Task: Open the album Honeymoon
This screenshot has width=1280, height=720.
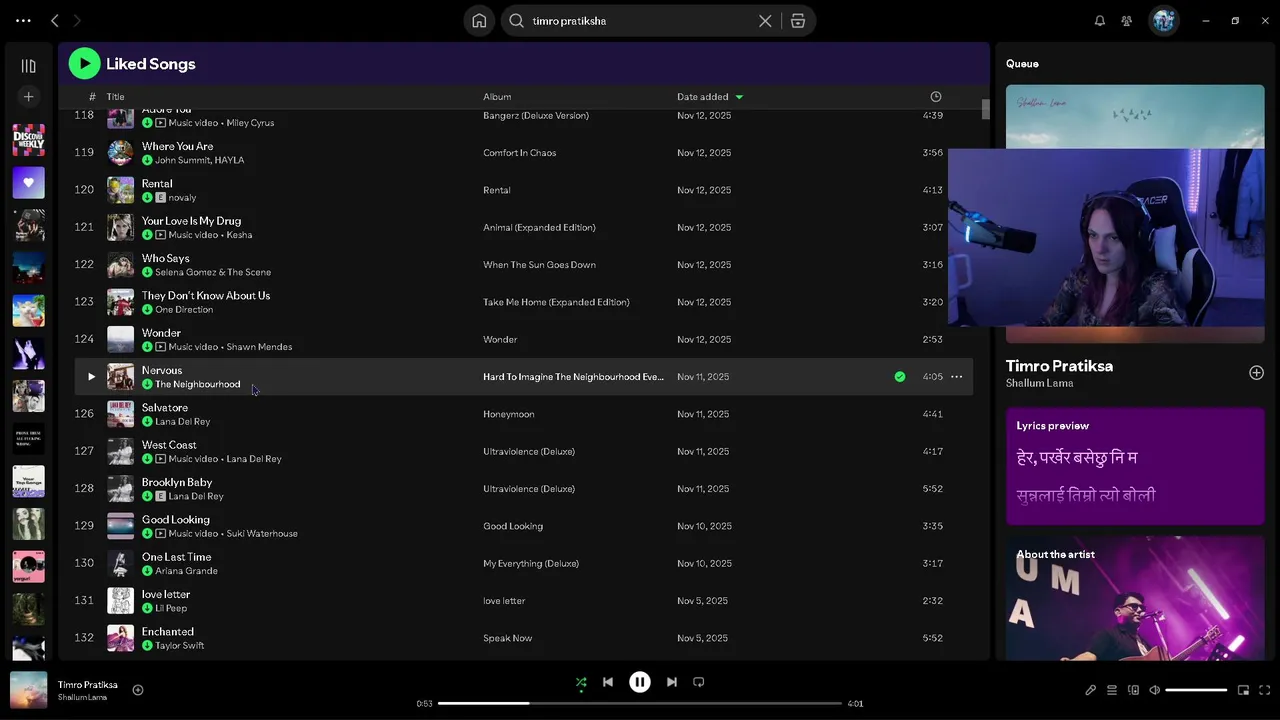Action: pos(508,414)
